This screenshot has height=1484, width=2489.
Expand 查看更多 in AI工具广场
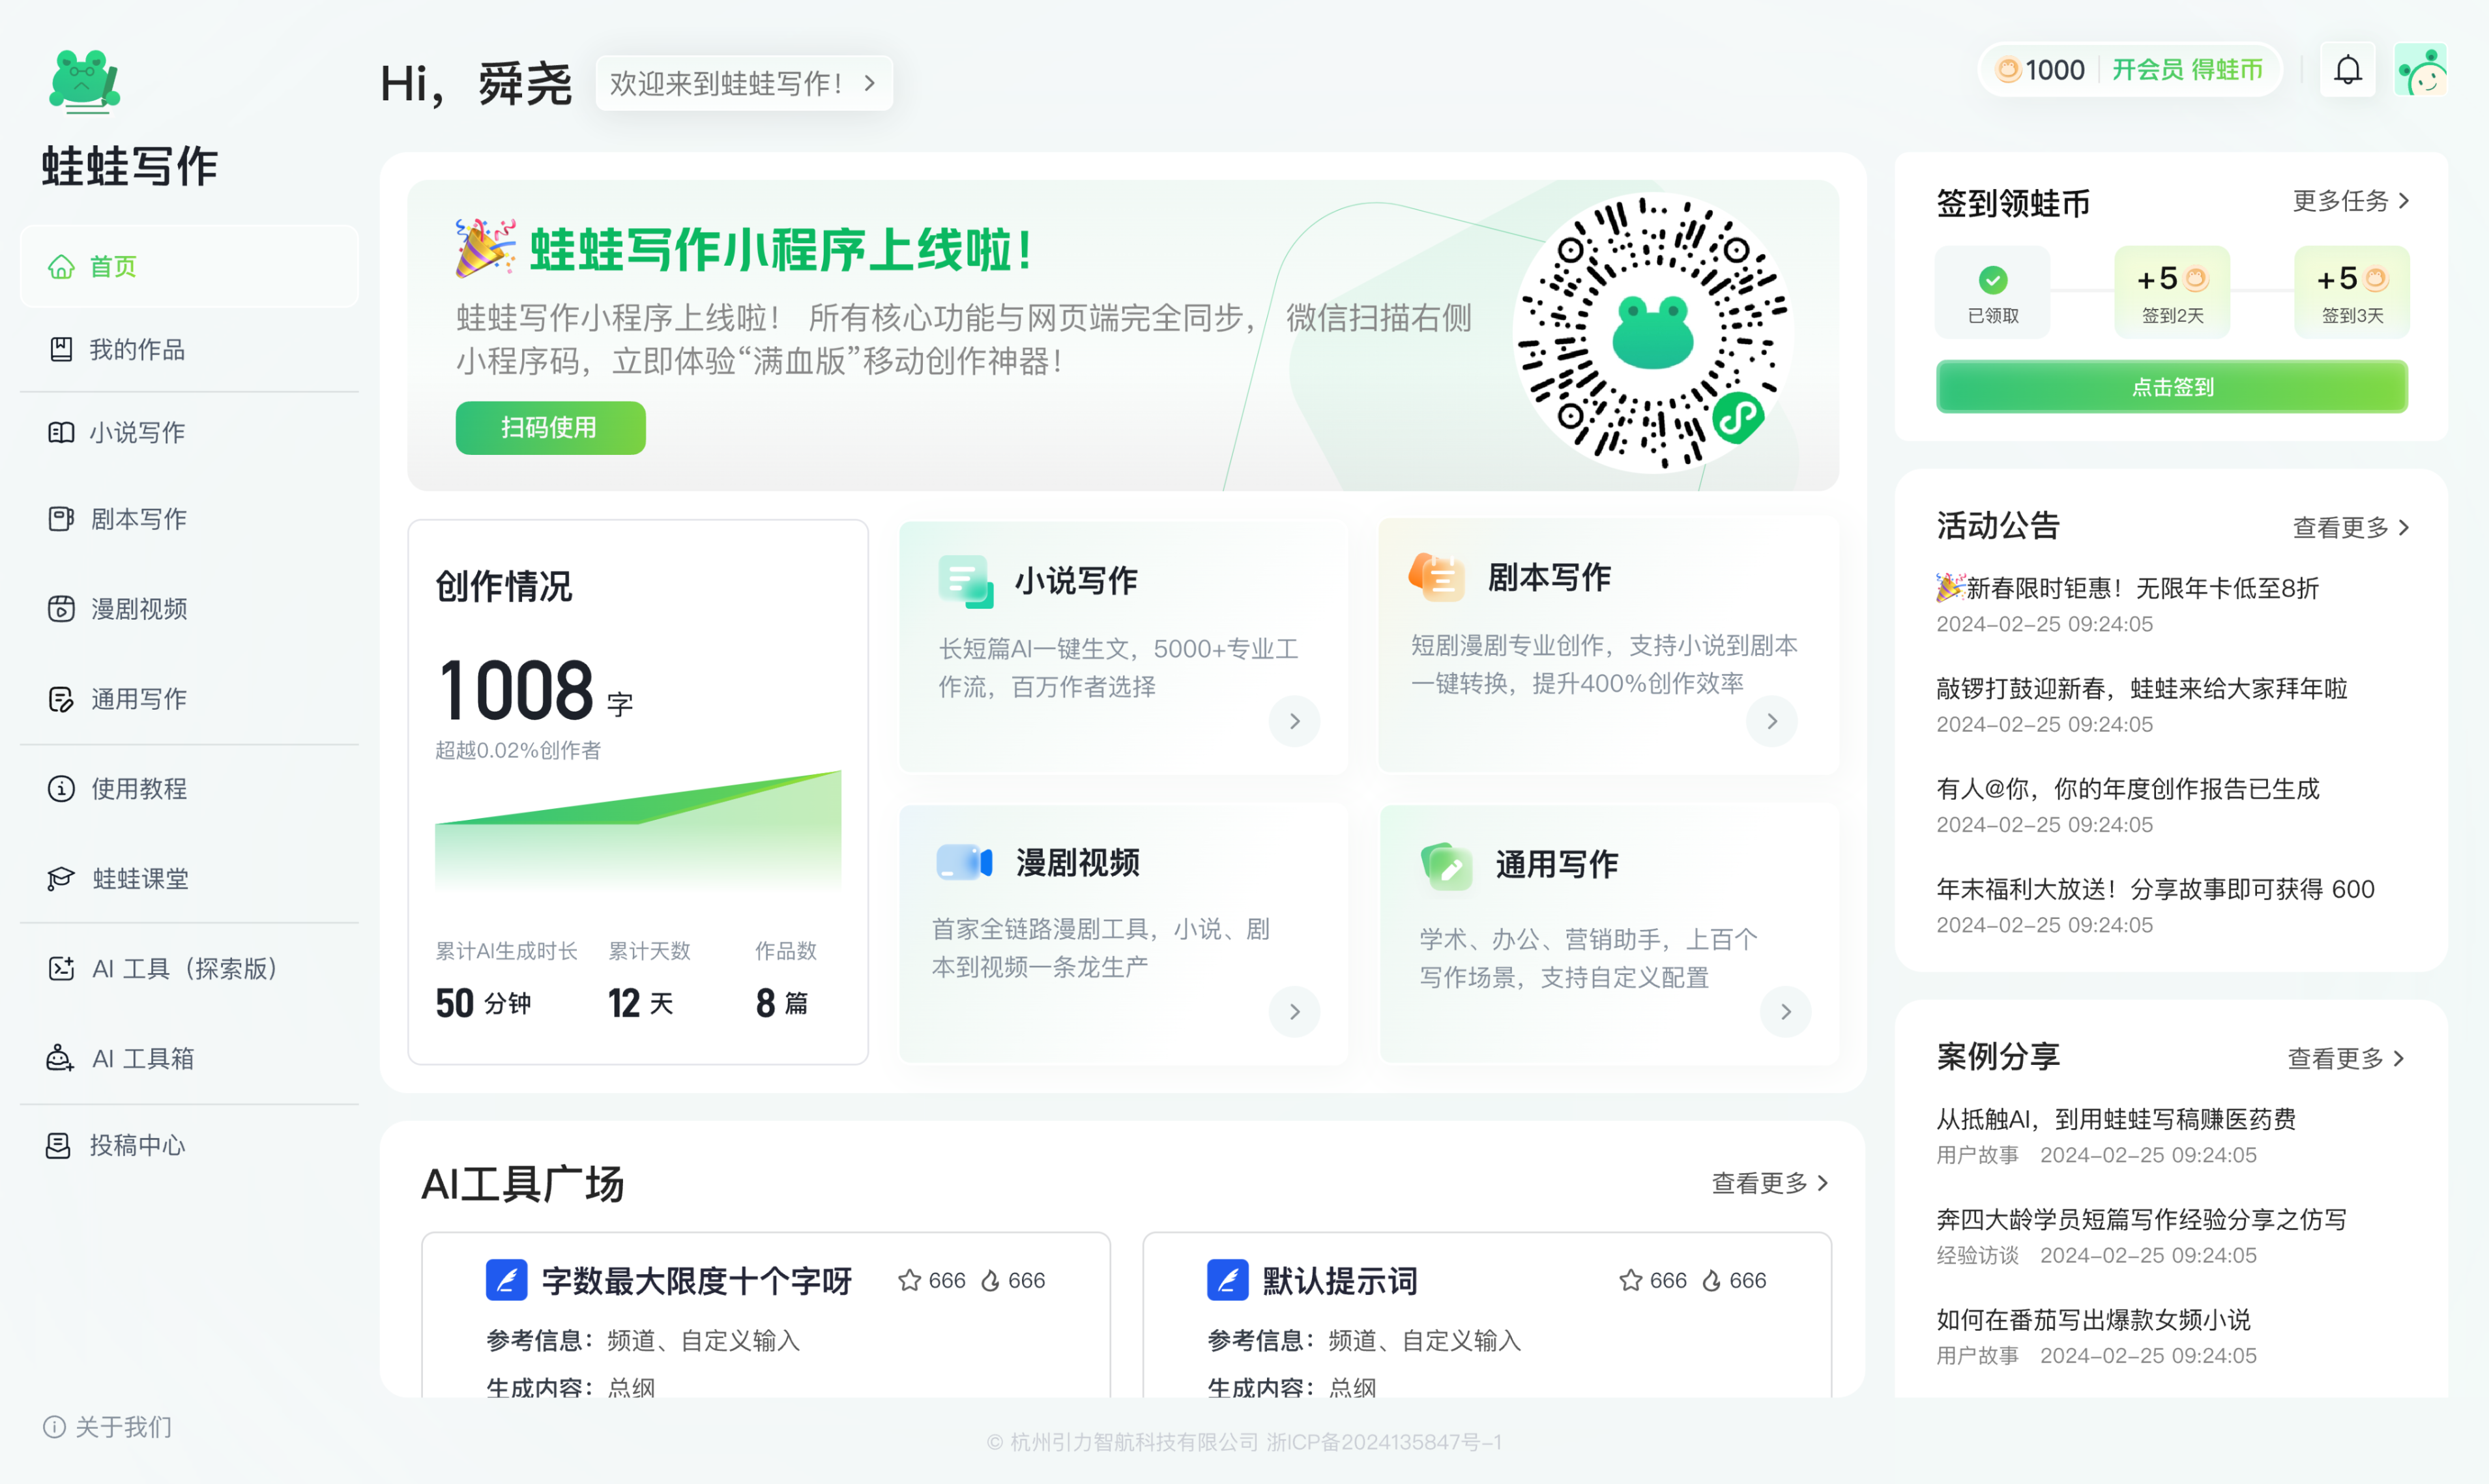coord(1769,1183)
